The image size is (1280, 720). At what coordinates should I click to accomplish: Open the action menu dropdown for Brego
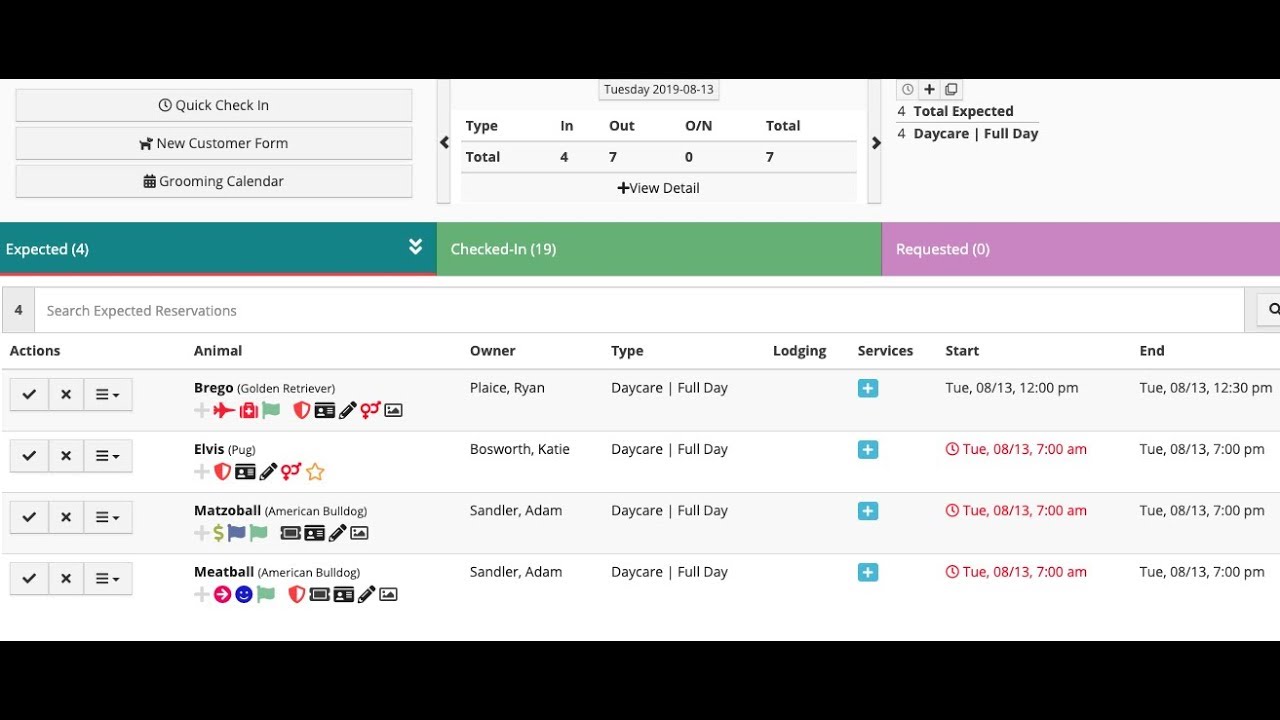(x=108, y=395)
